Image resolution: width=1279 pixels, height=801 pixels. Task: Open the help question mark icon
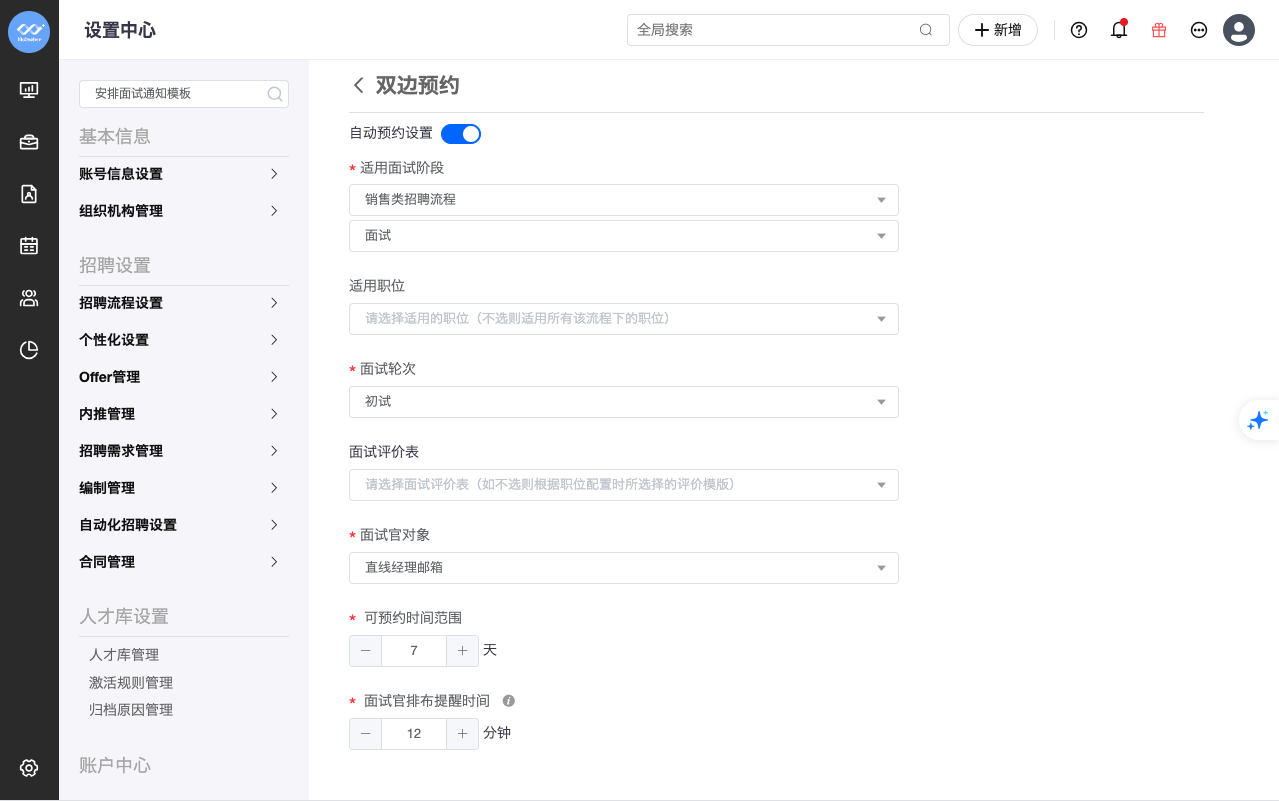pos(1079,30)
